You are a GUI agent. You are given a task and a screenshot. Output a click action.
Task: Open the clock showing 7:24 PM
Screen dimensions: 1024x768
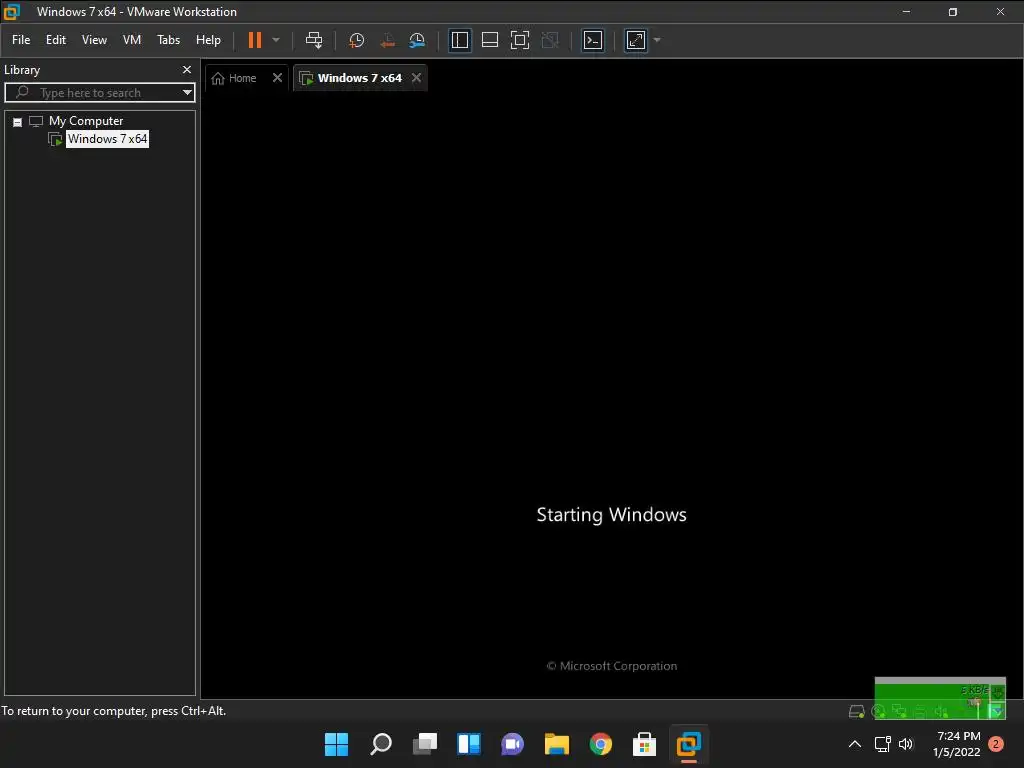click(957, 744)
